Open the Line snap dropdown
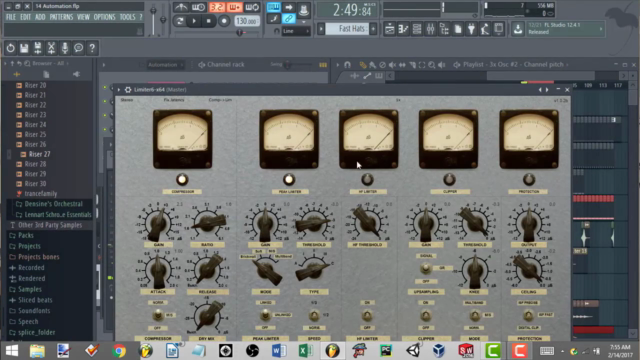Screen dimensions: 640x360 click(x=296, y=31)
